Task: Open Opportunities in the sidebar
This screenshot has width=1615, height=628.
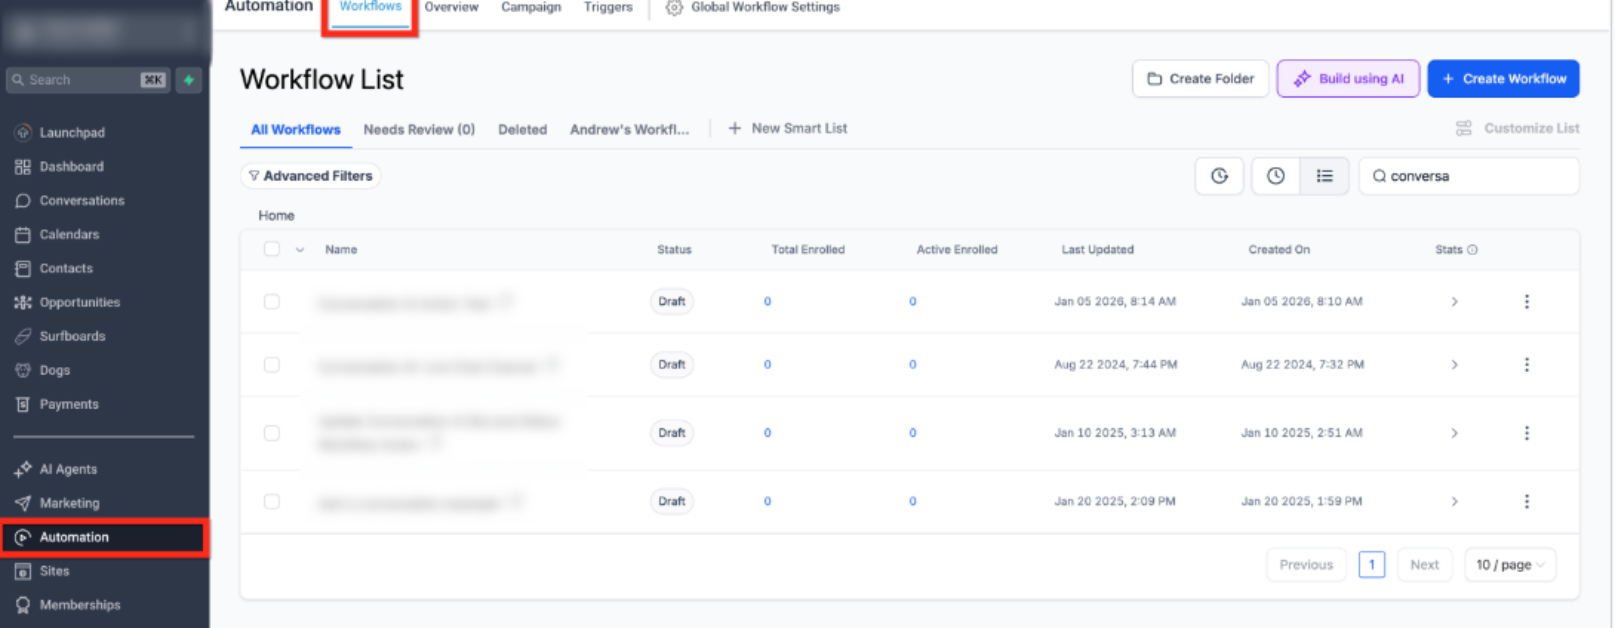Action: pos(68,302)
